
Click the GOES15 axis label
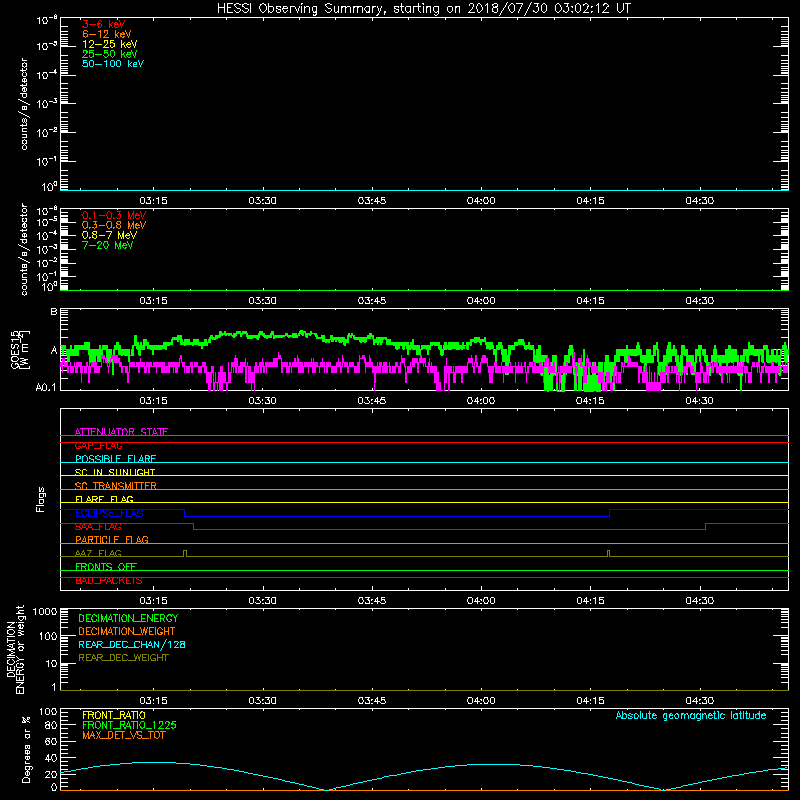pyautogui.click(x=20, y=349)
